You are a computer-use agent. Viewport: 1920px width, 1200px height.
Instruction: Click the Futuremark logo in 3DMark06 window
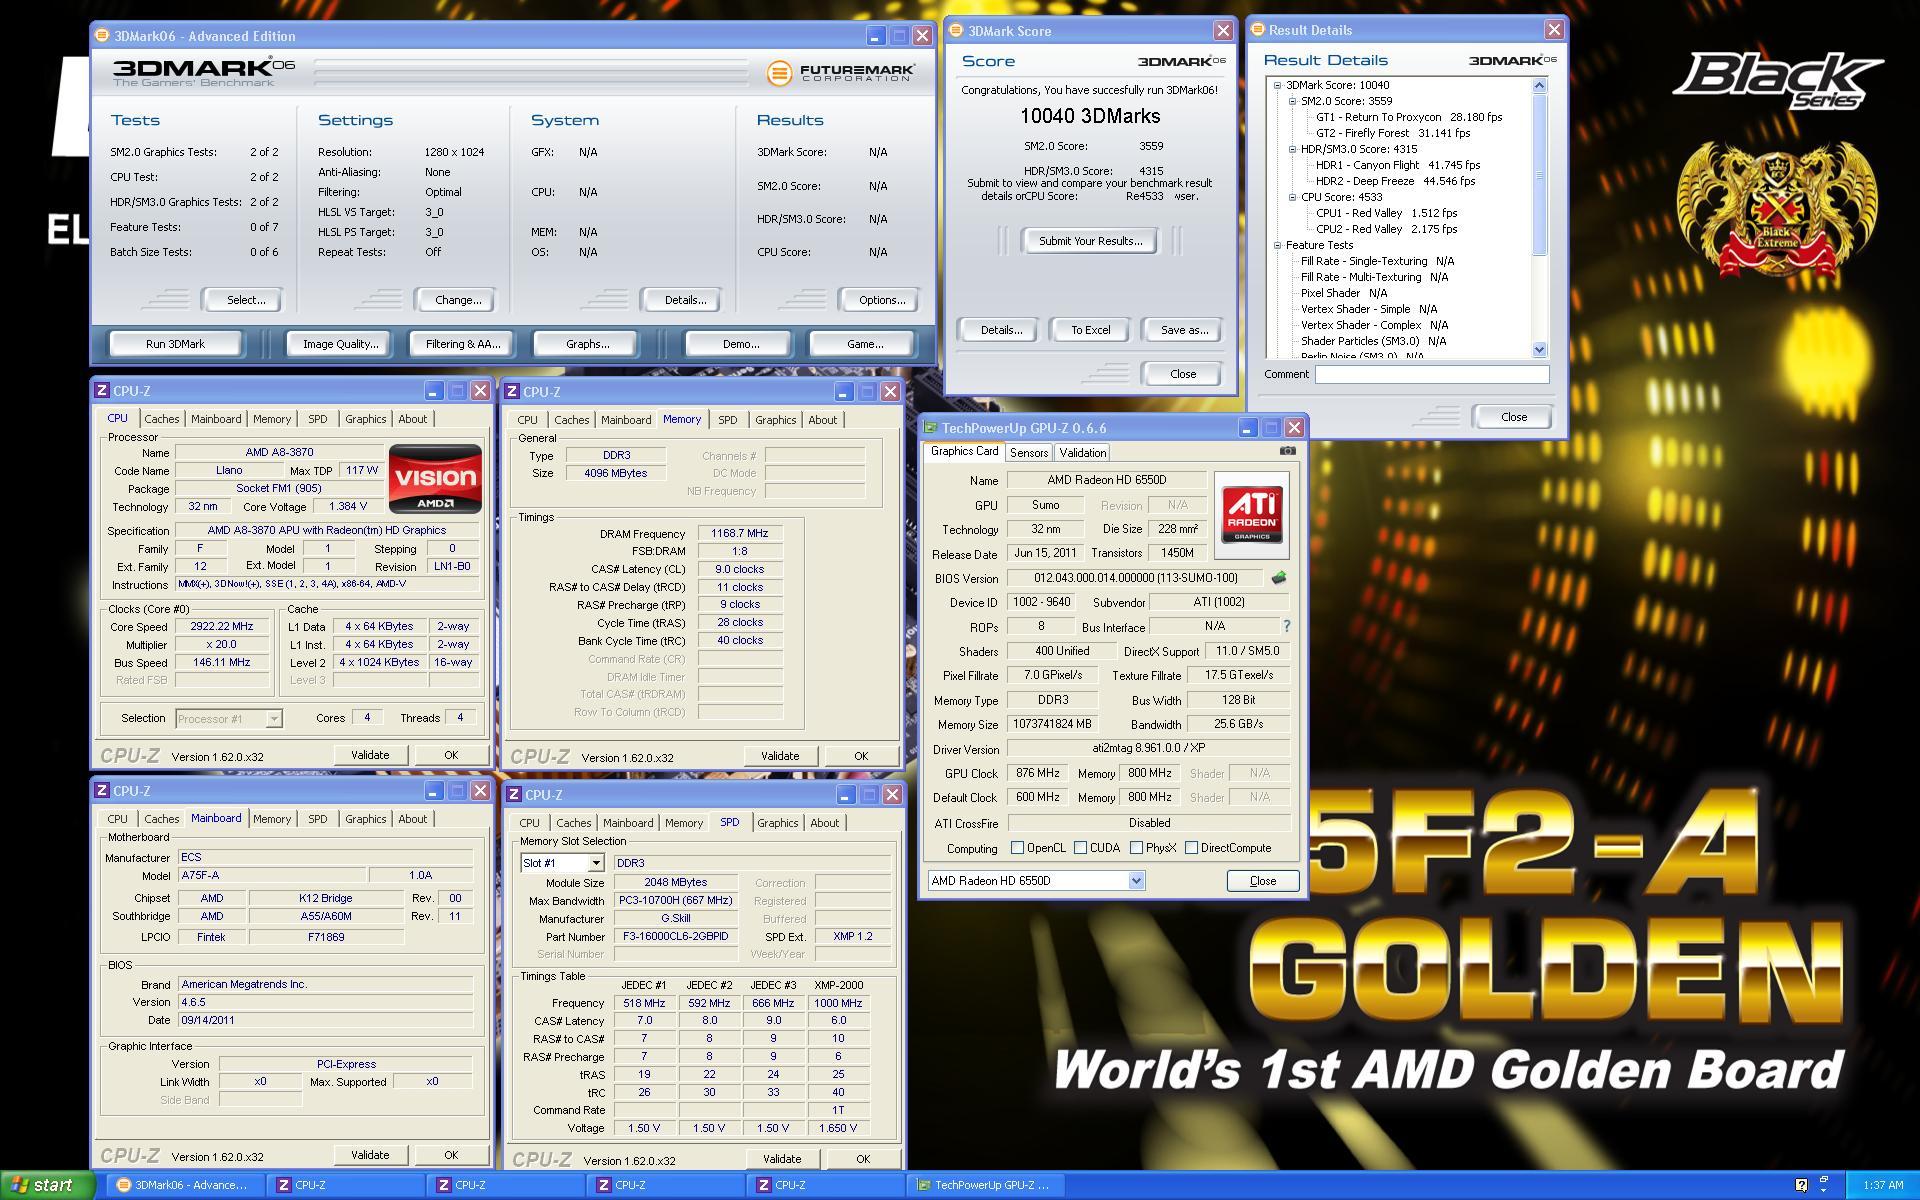click(841, 73)
